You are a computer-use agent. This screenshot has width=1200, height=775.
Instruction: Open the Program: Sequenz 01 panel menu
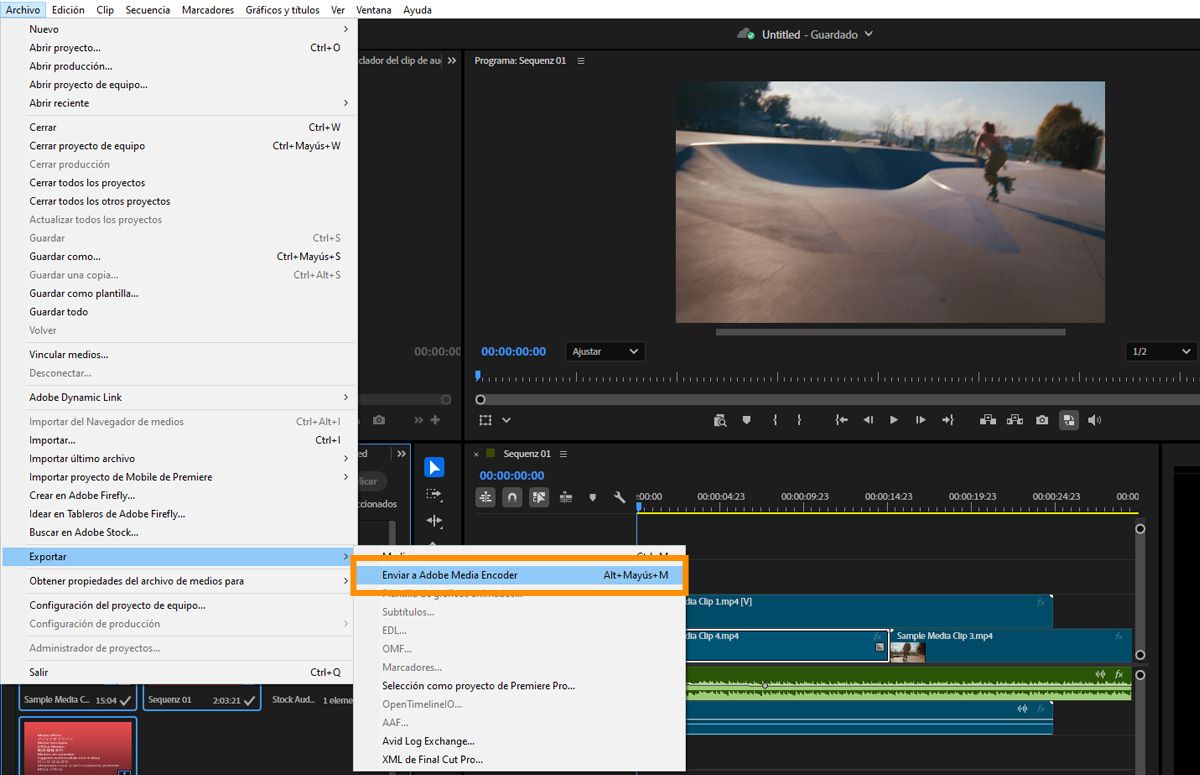(581, 61)
